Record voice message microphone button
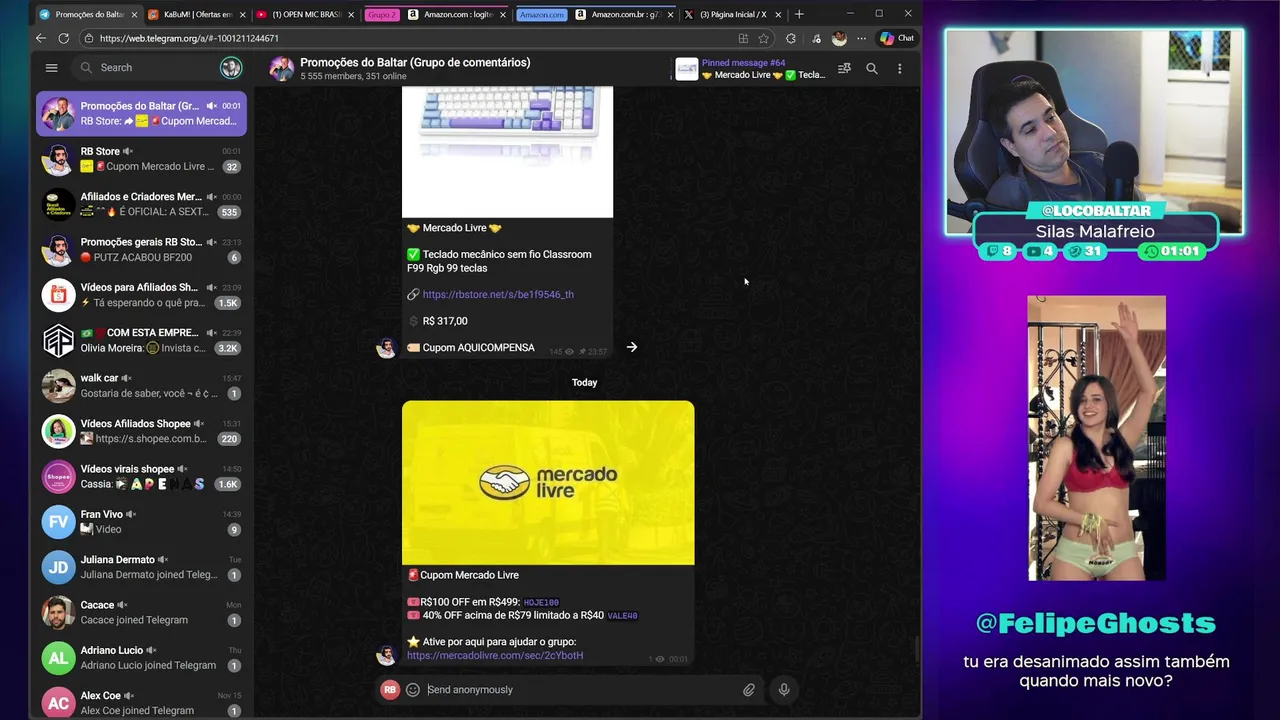 coord(784,689)
